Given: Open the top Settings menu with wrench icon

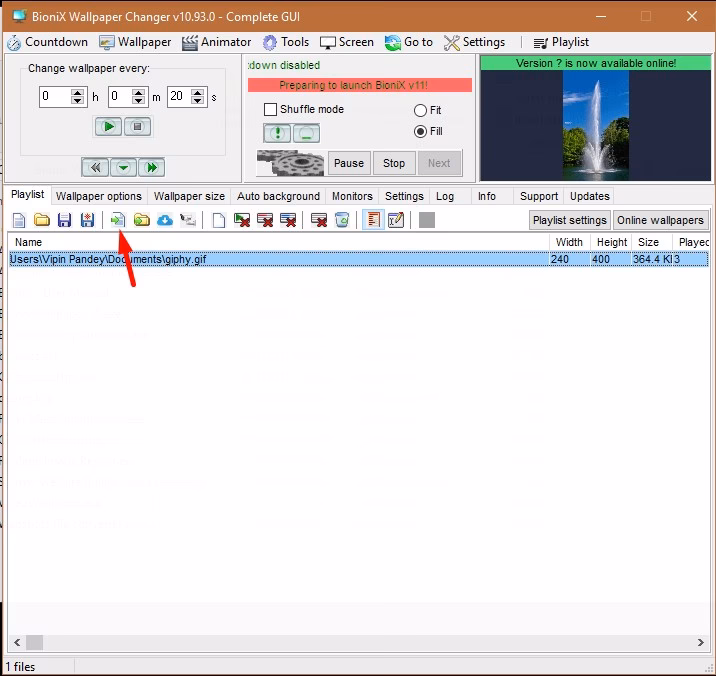Looking at the screenshot, I should [x=474, y=42].
